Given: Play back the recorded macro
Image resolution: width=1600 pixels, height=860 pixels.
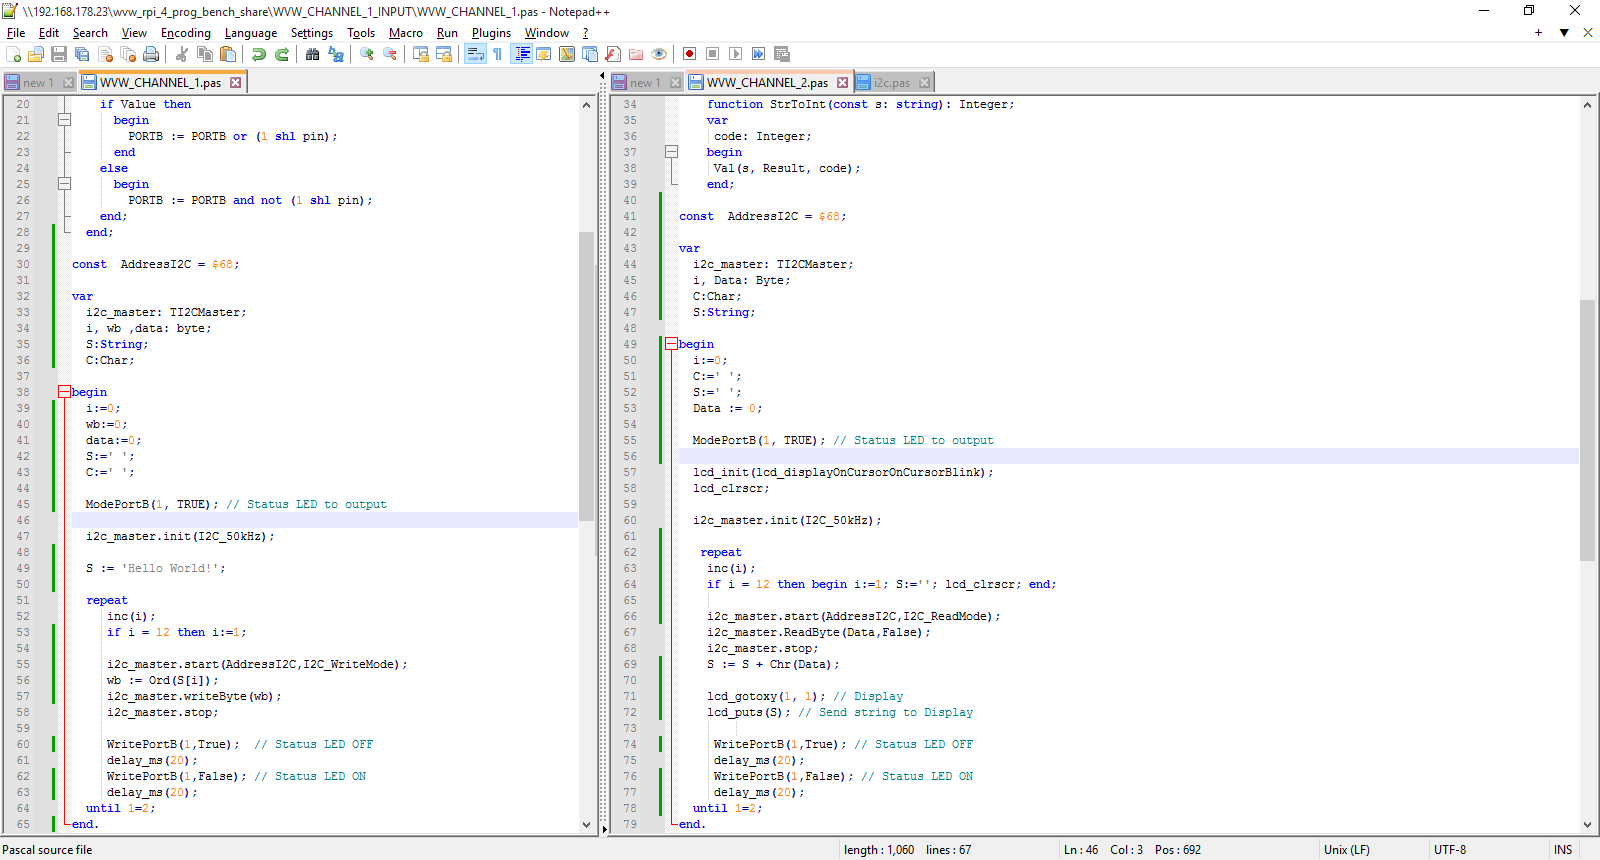Looking at the screenshot, I should coord(736,54).
